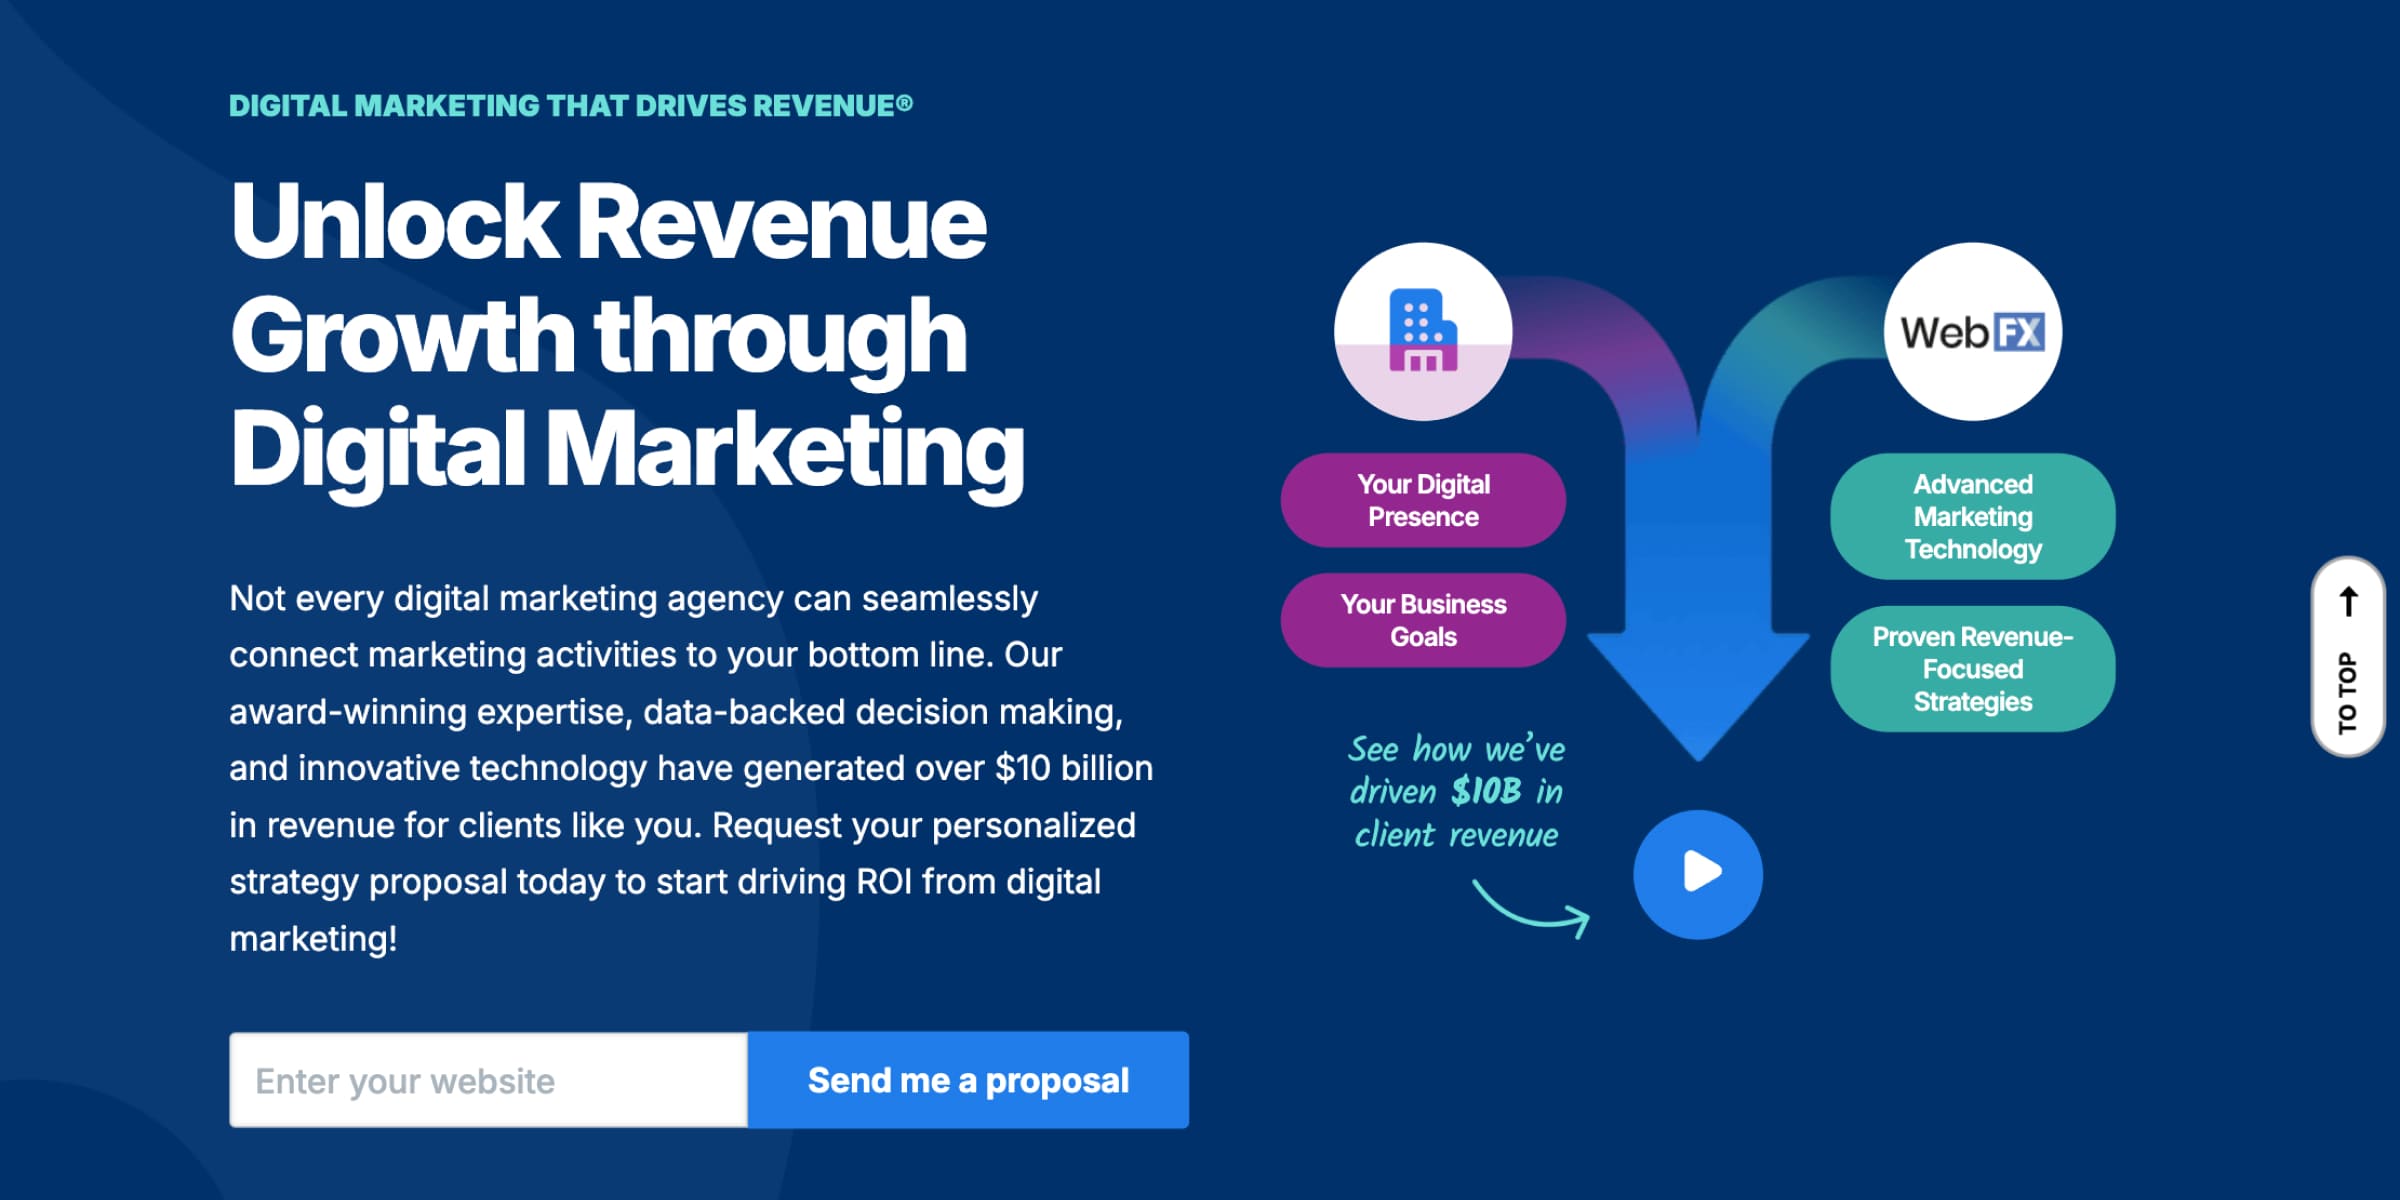Click the up arrow in To Top
Screen dimensions: 2400x1200
(x=2349, y=601)
